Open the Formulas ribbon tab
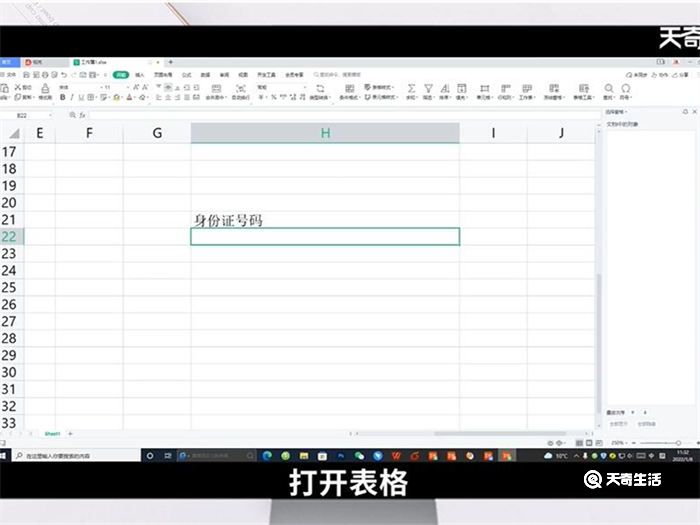The image size is (700, 525). pyautogui.click(x=187, y=75)
